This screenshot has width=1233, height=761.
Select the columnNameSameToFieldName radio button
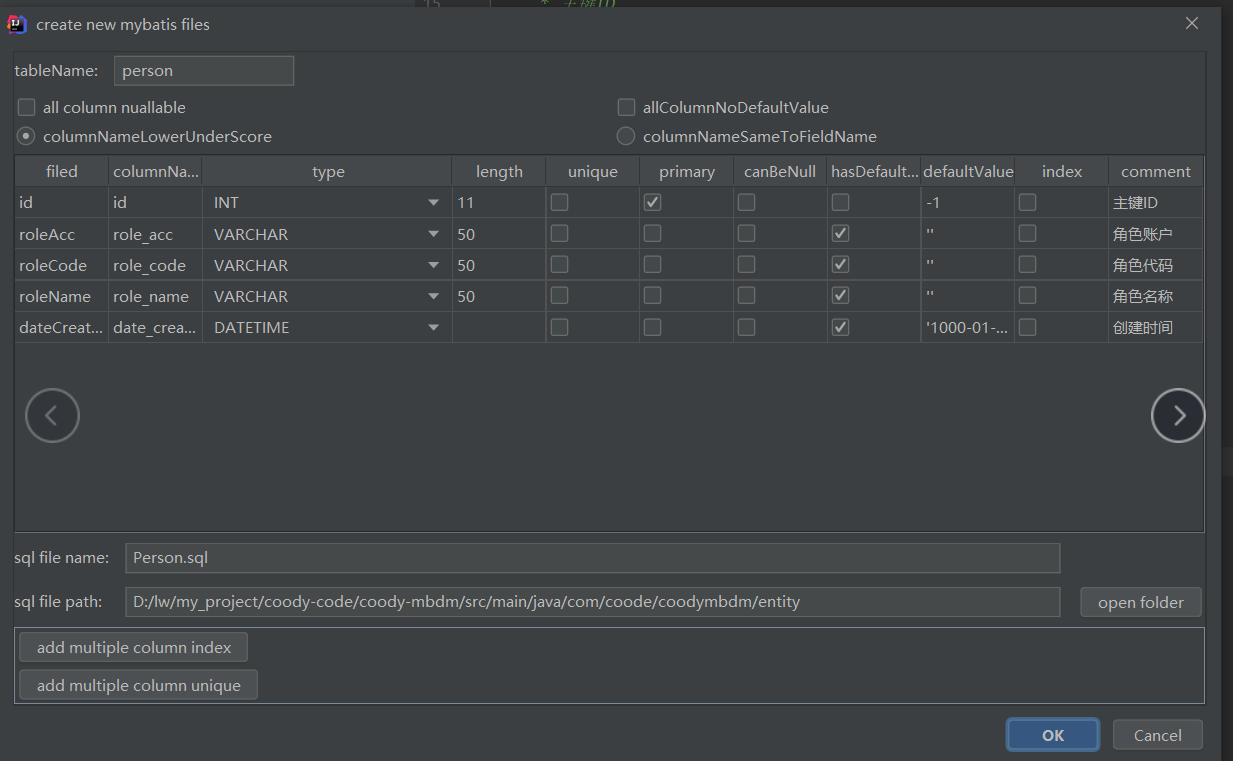pyautogui.click(x=625, y=136)
